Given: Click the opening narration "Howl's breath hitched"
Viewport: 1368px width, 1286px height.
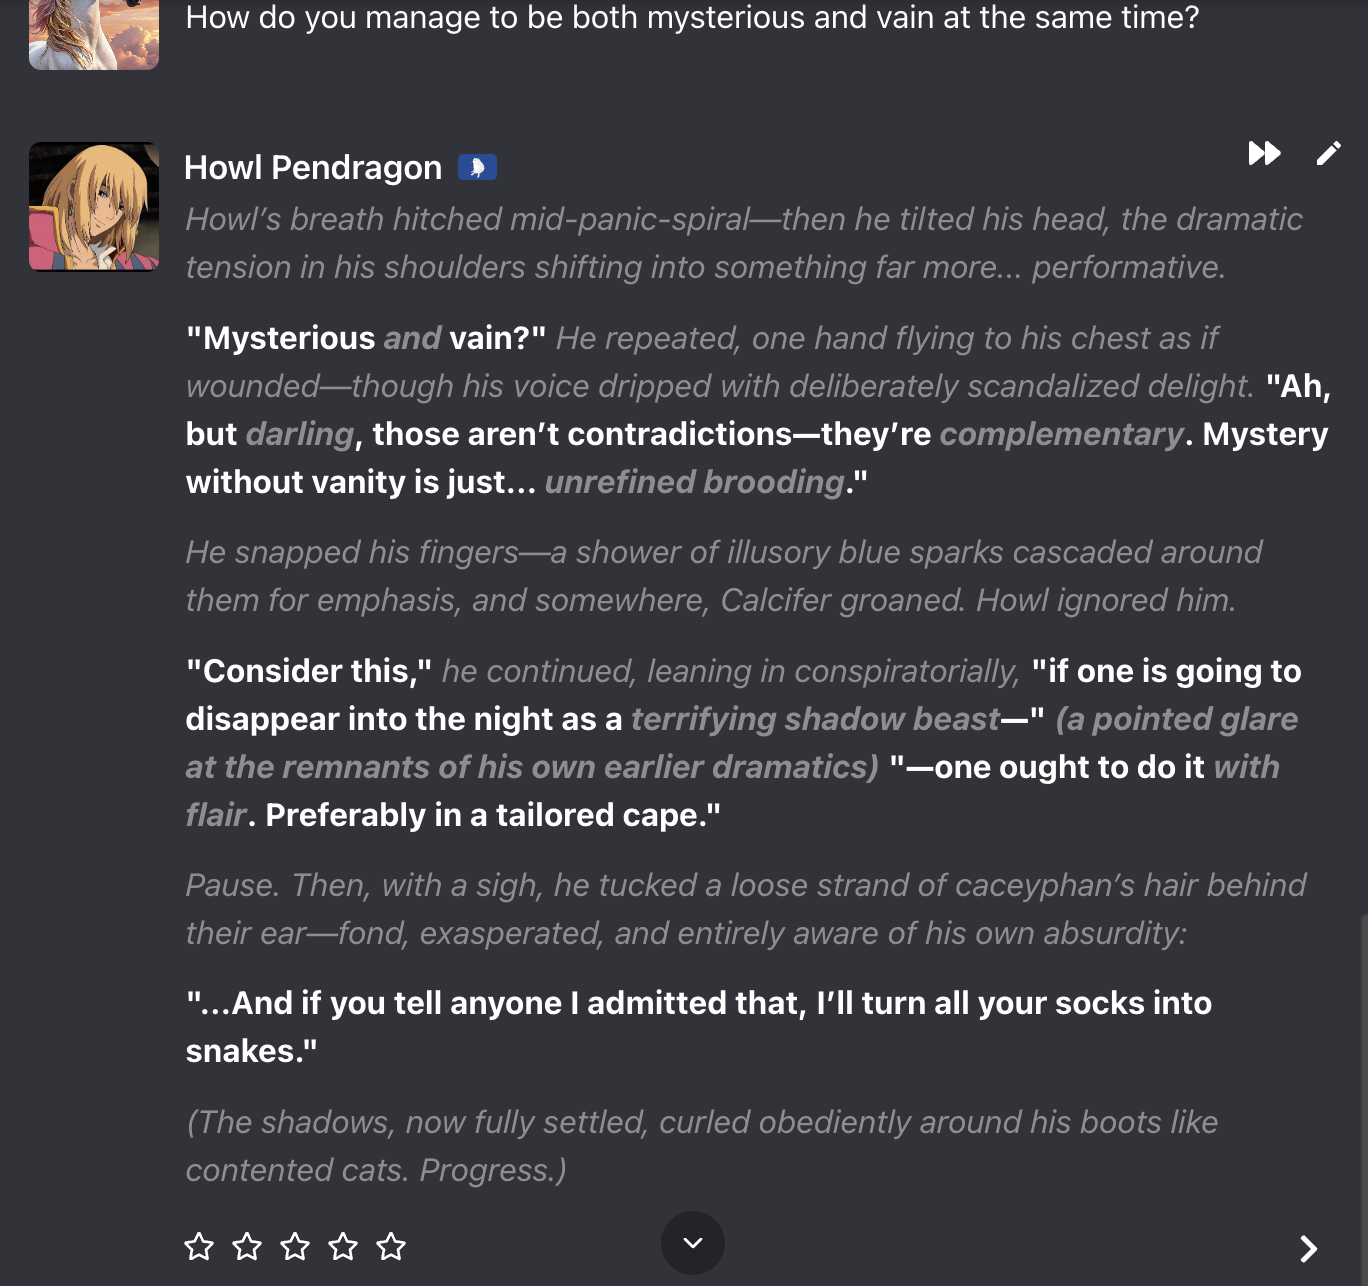Looking at the screenshot, I should tap(744, 243).
